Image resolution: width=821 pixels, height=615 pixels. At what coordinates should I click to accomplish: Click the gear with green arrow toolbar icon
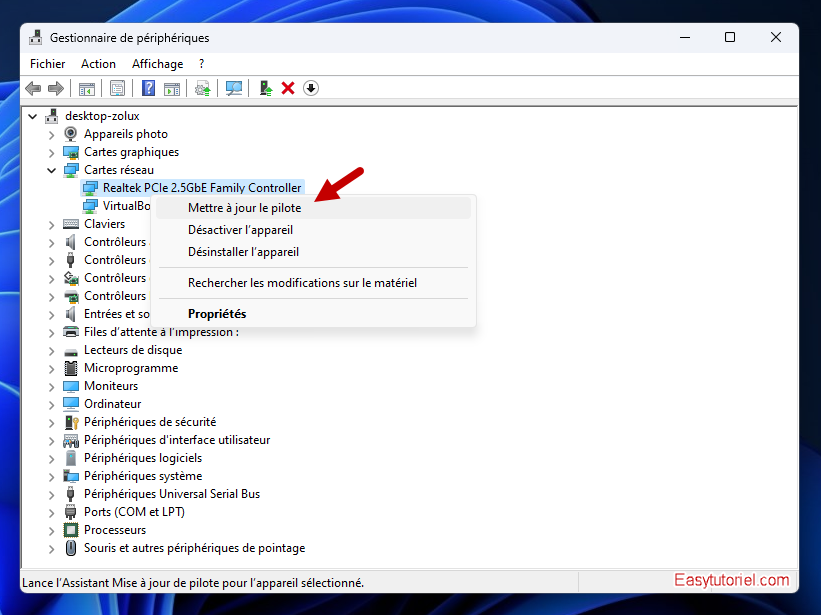click(203, 88)
